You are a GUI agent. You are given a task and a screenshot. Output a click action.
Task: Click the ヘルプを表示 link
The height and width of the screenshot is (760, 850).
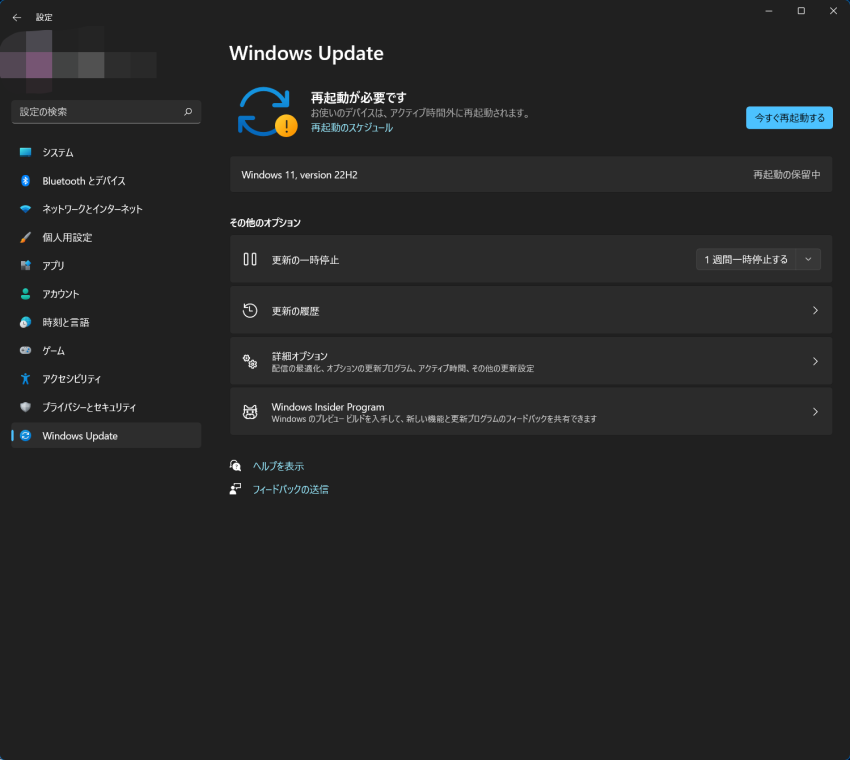click(x=278, y=466)
